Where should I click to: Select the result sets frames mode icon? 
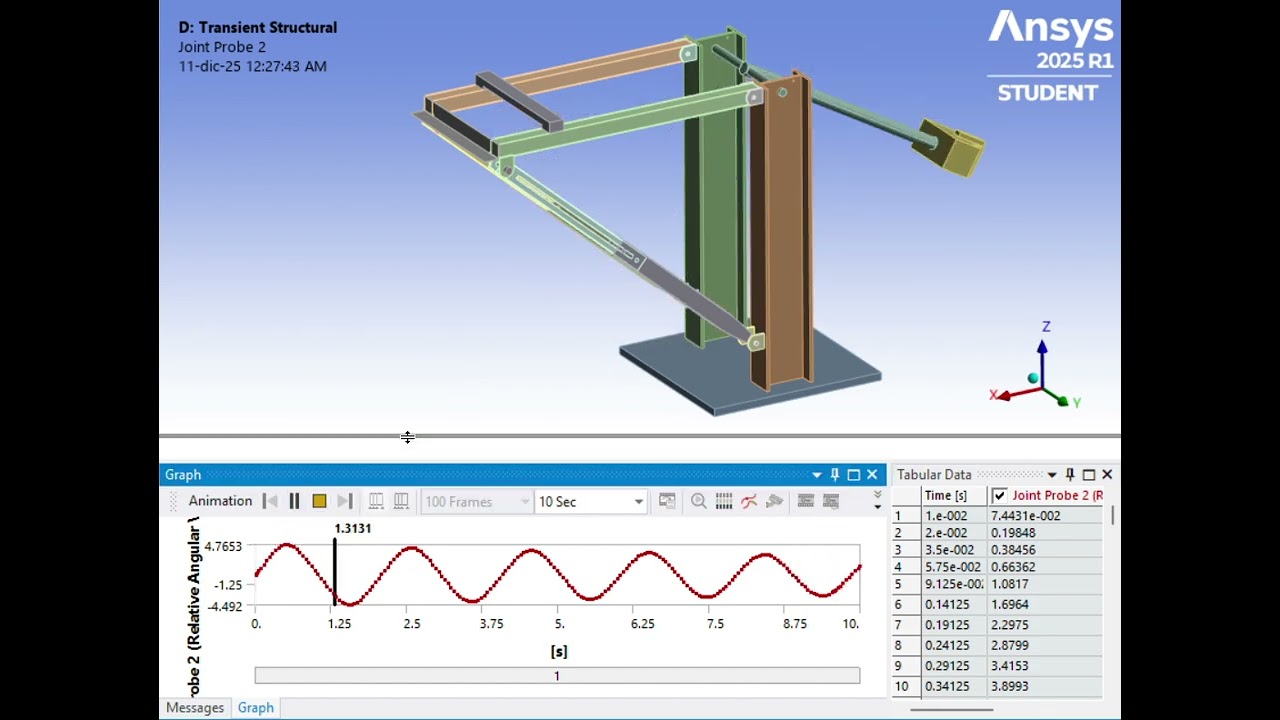[x=401, y=501]
